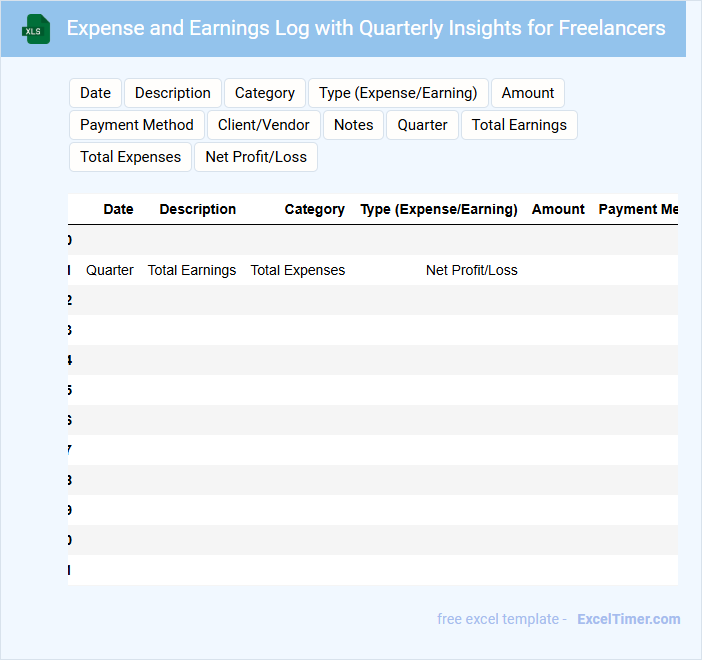Screen dimensions: 702x660
Task: Click the Category table column header
Action: tap(314, 209)
